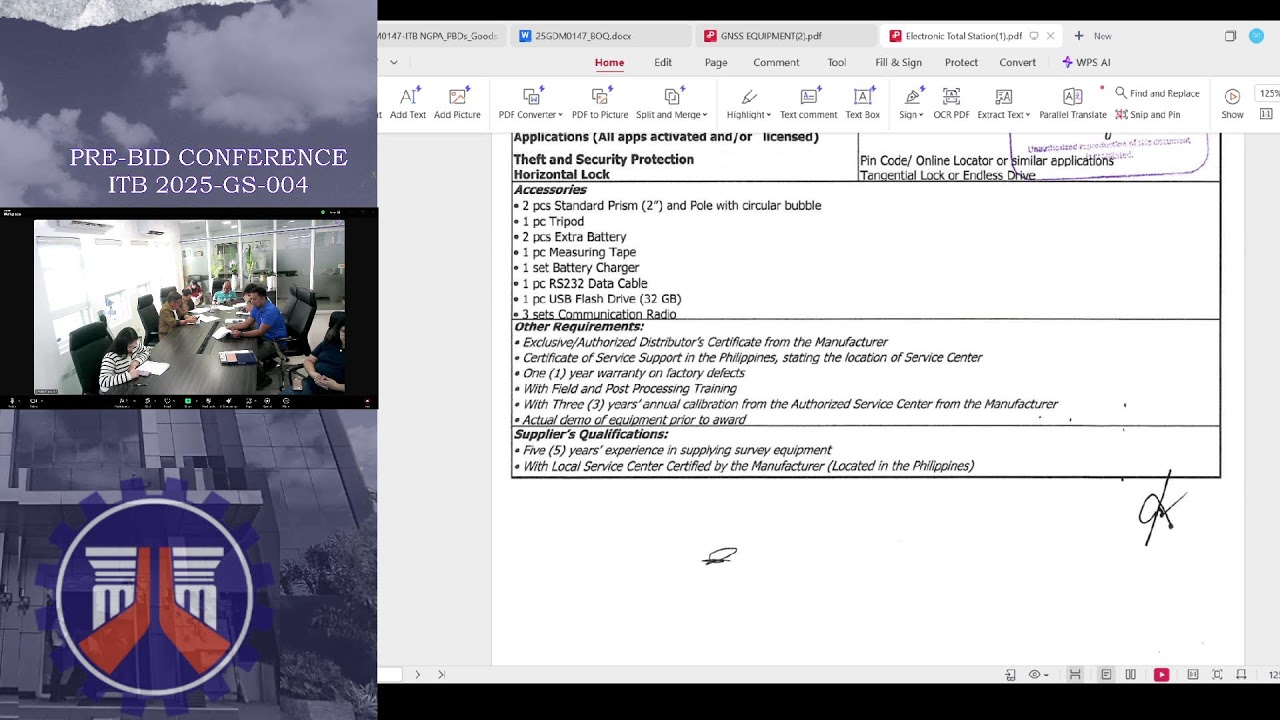The width and height of the screenshot is (1280, 720).
Task: Enter full screen from the status bar
Action: point(1217,675)
